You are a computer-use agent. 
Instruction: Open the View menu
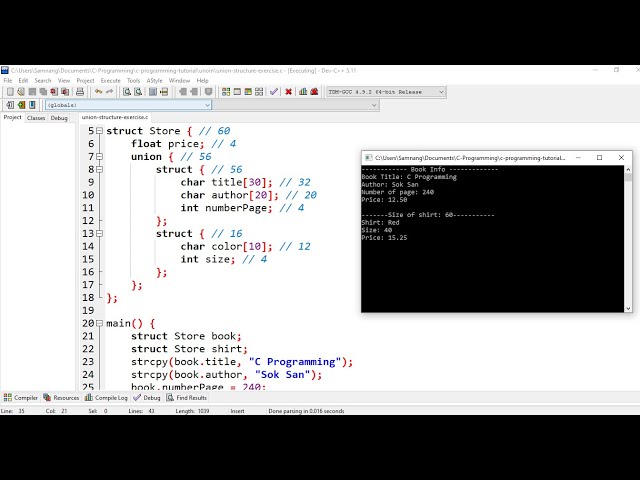[64, 80]
